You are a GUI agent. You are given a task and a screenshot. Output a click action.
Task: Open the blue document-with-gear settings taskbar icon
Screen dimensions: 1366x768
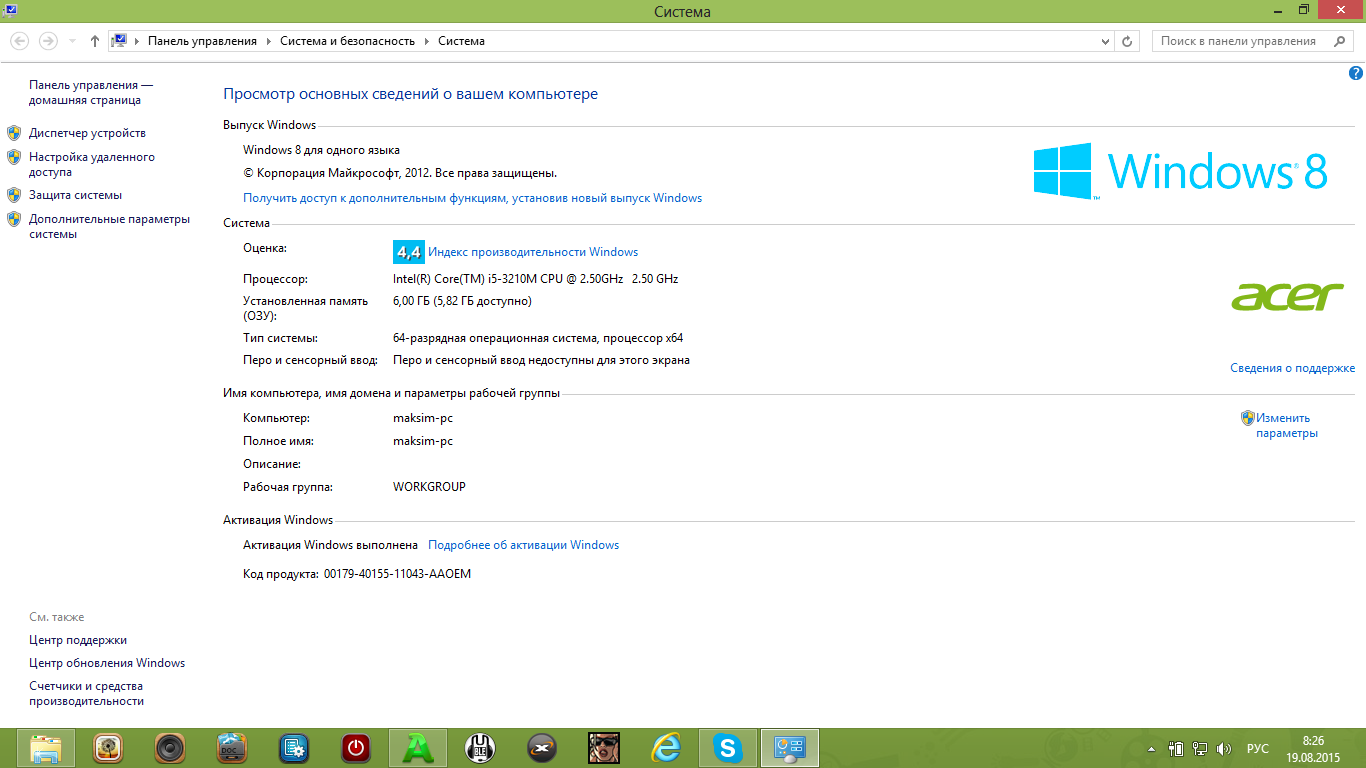[x=294, y=748]
